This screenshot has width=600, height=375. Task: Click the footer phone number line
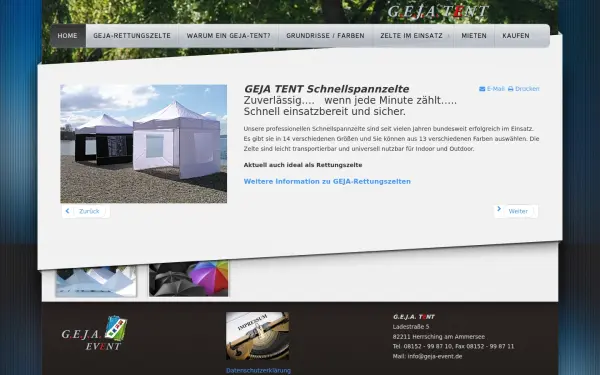(453, 346)
